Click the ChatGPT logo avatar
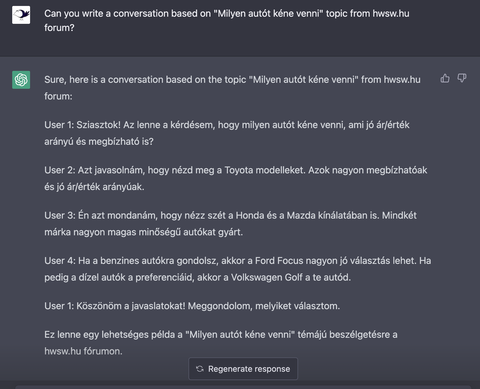480x389 pixels. [x=21, y=80]
